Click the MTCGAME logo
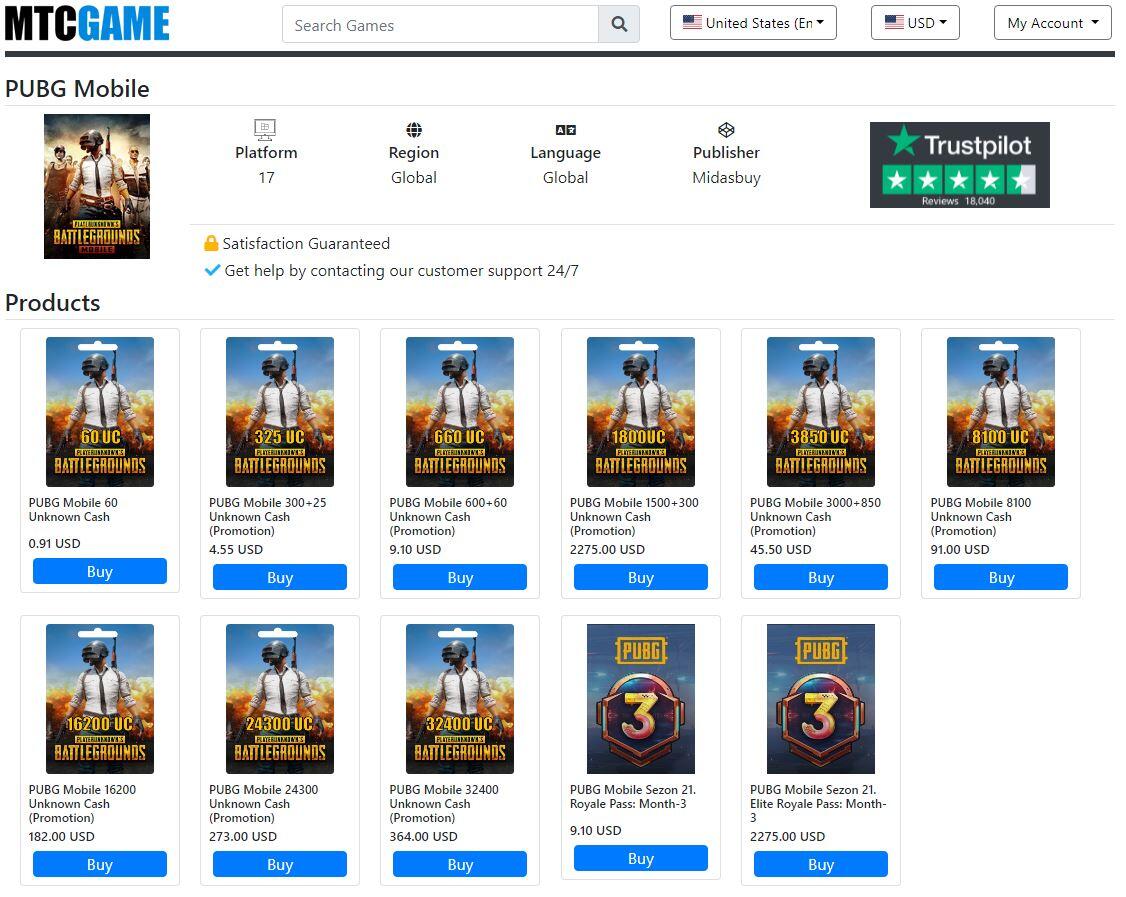1126x897 pixels. click(87, 24)
